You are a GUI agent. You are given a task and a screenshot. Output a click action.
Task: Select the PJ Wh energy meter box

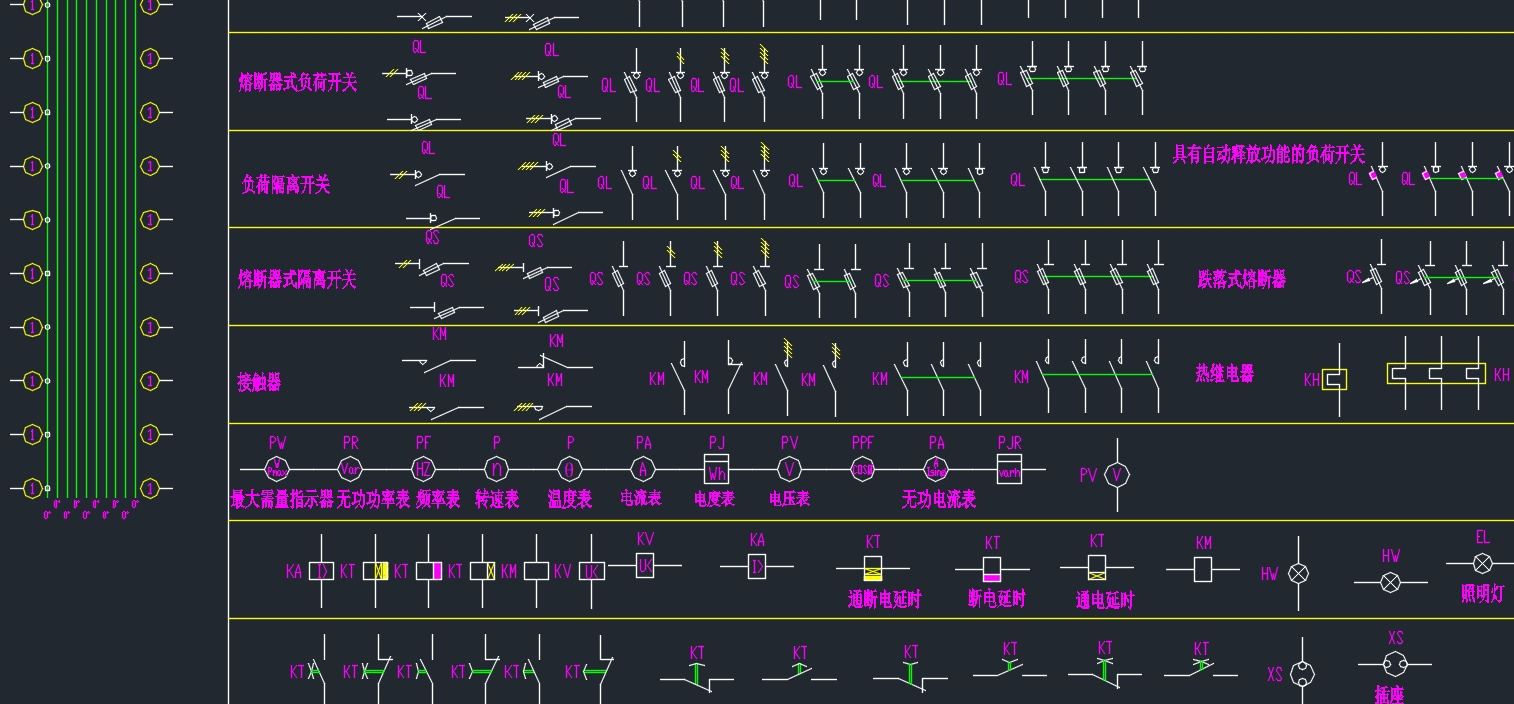pyautogui.click(x=716, y=469)
